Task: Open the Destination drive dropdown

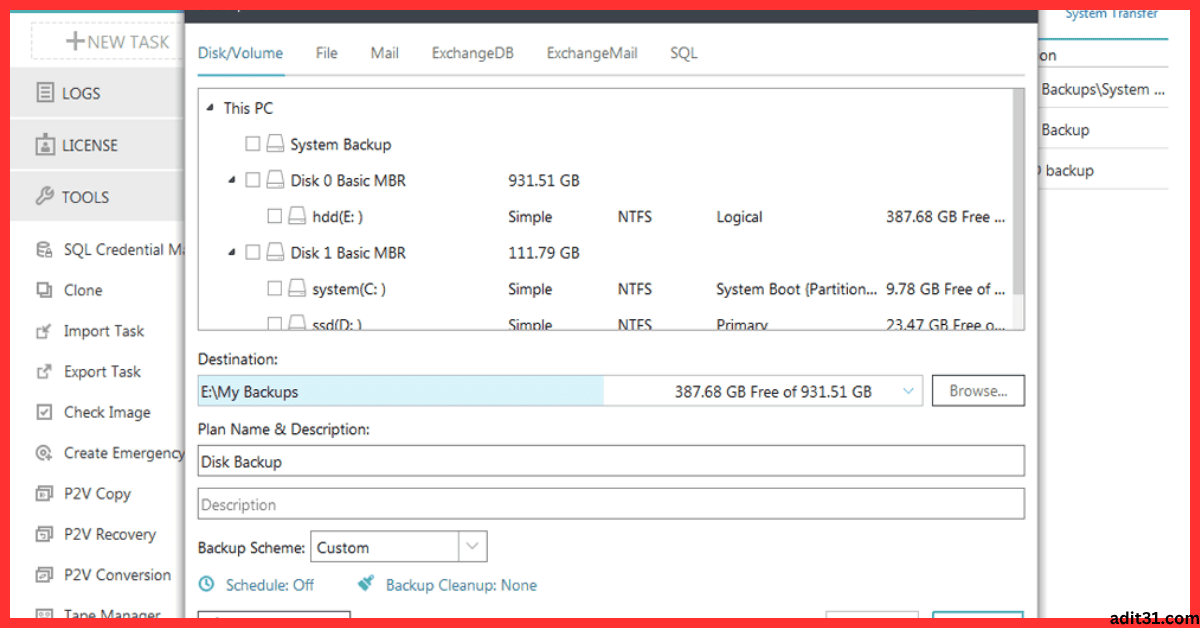Action: pos(908,391)
